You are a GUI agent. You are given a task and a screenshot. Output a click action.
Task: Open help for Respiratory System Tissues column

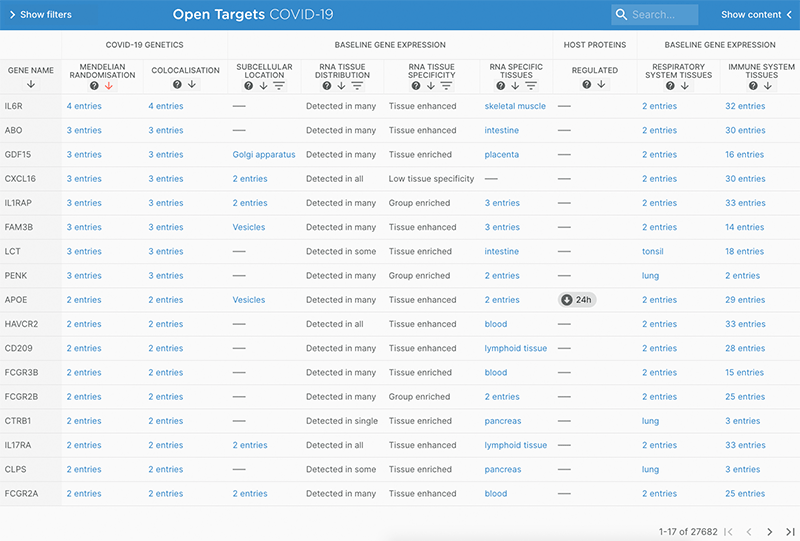670,86
